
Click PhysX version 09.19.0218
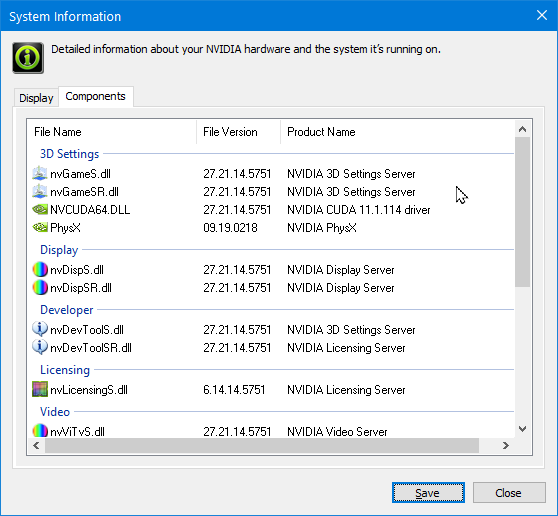230,227
